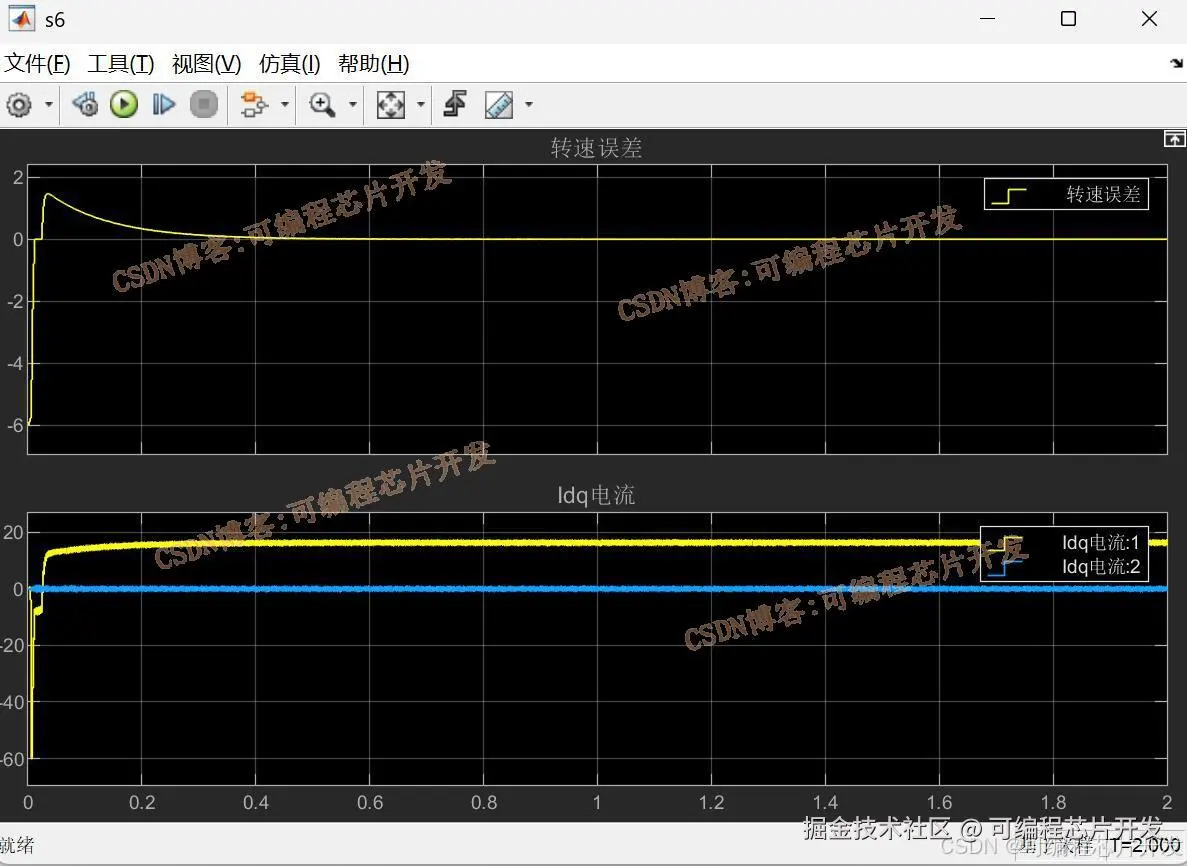Click the MATLAB icon in the title bar
Image resolution: width=1187 pixels, height=866 pixels.
21,19
